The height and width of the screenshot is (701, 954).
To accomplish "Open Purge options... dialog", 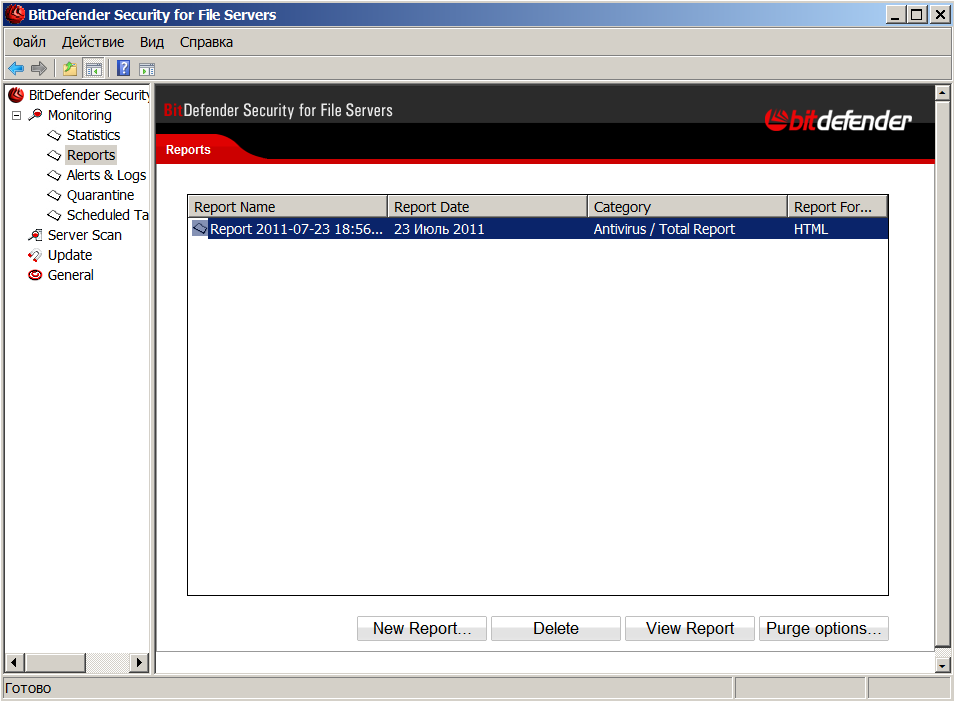I will pos(824,629).
